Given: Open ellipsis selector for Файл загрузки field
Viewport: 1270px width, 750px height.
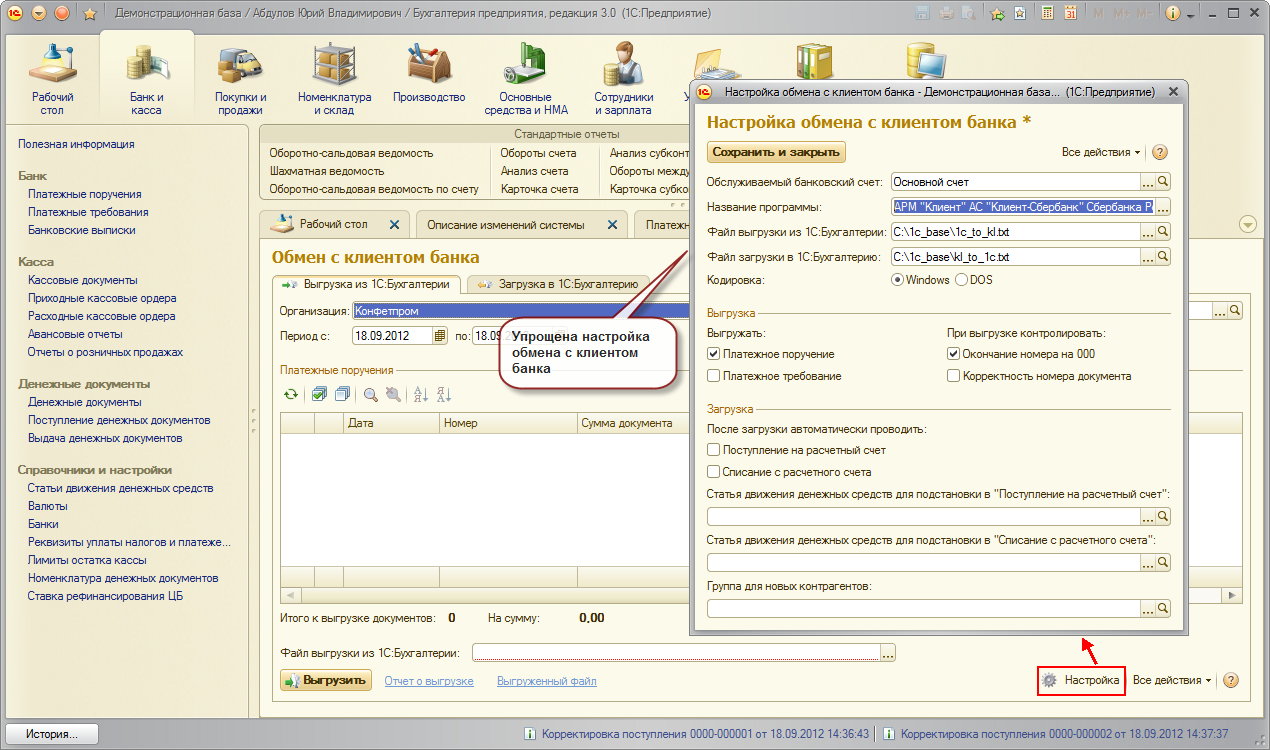Looking at the screenshot, I should click(x=1148, y=257).
